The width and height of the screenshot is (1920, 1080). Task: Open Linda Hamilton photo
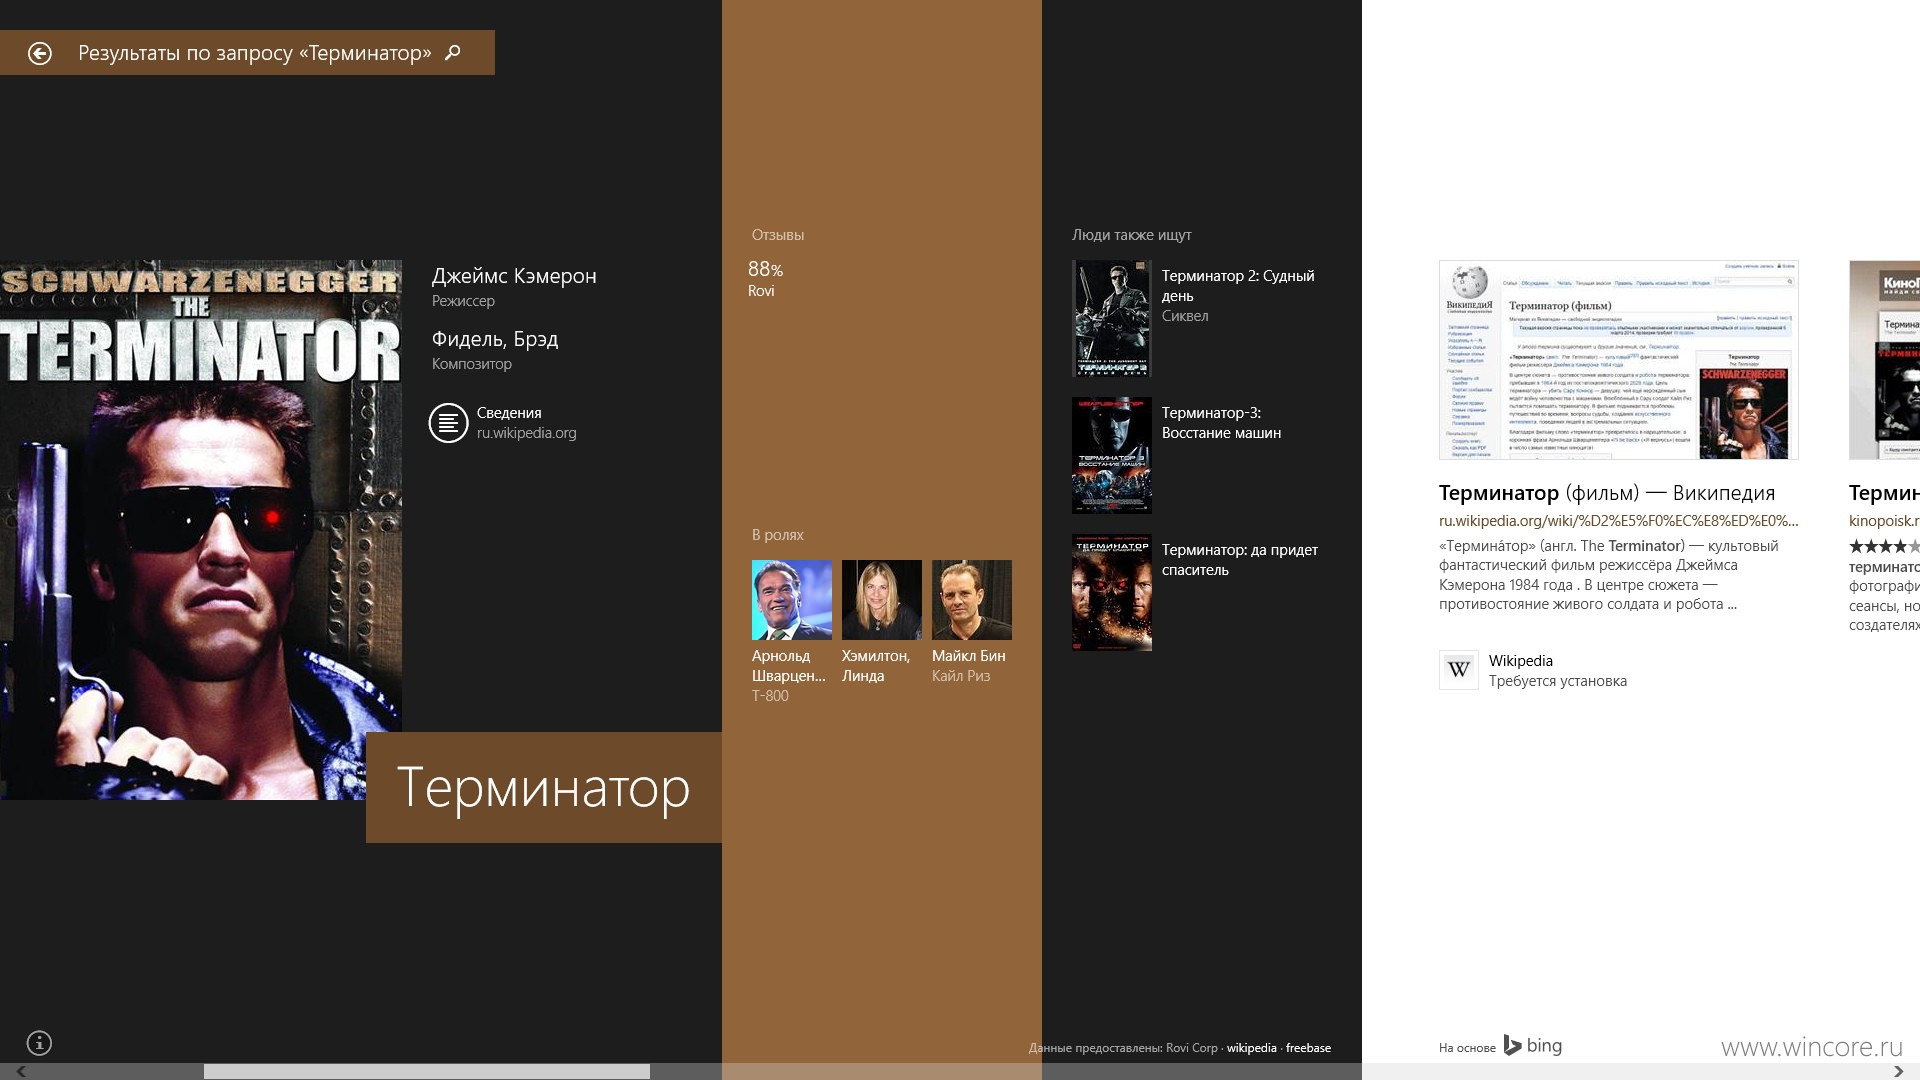(x=882, y=600)
